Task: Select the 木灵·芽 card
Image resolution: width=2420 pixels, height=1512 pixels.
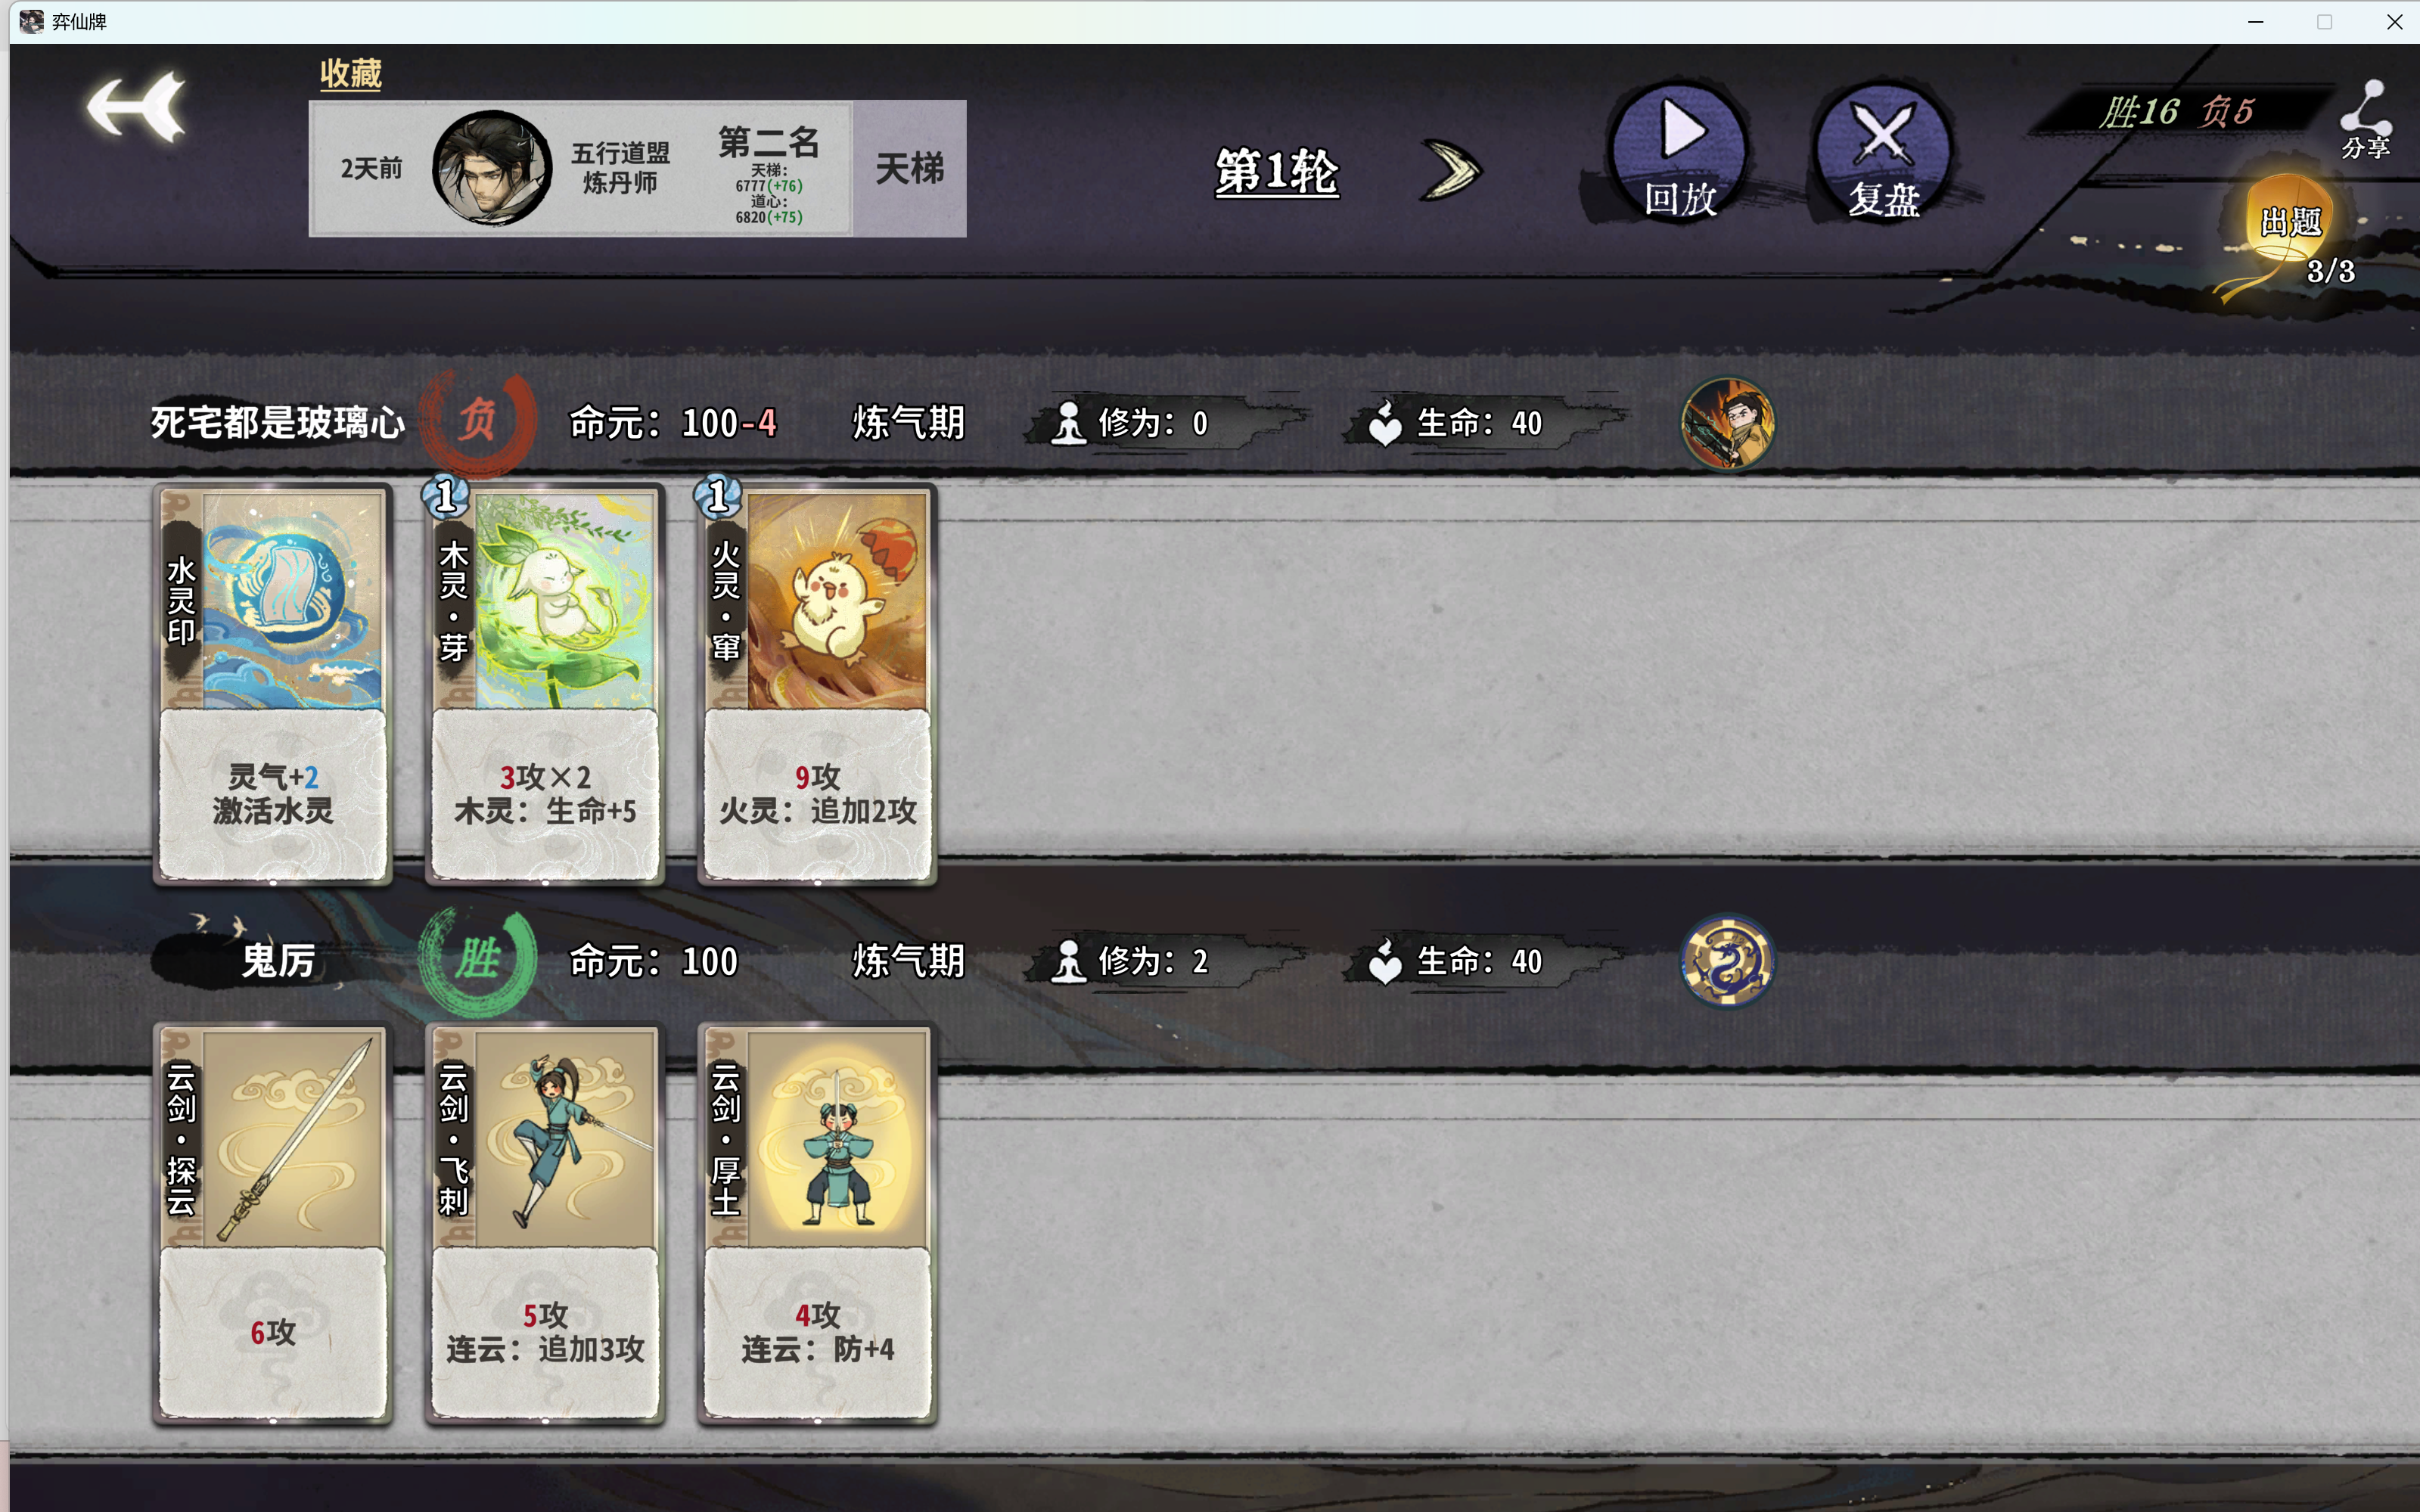Action: [x=545, y=685]
